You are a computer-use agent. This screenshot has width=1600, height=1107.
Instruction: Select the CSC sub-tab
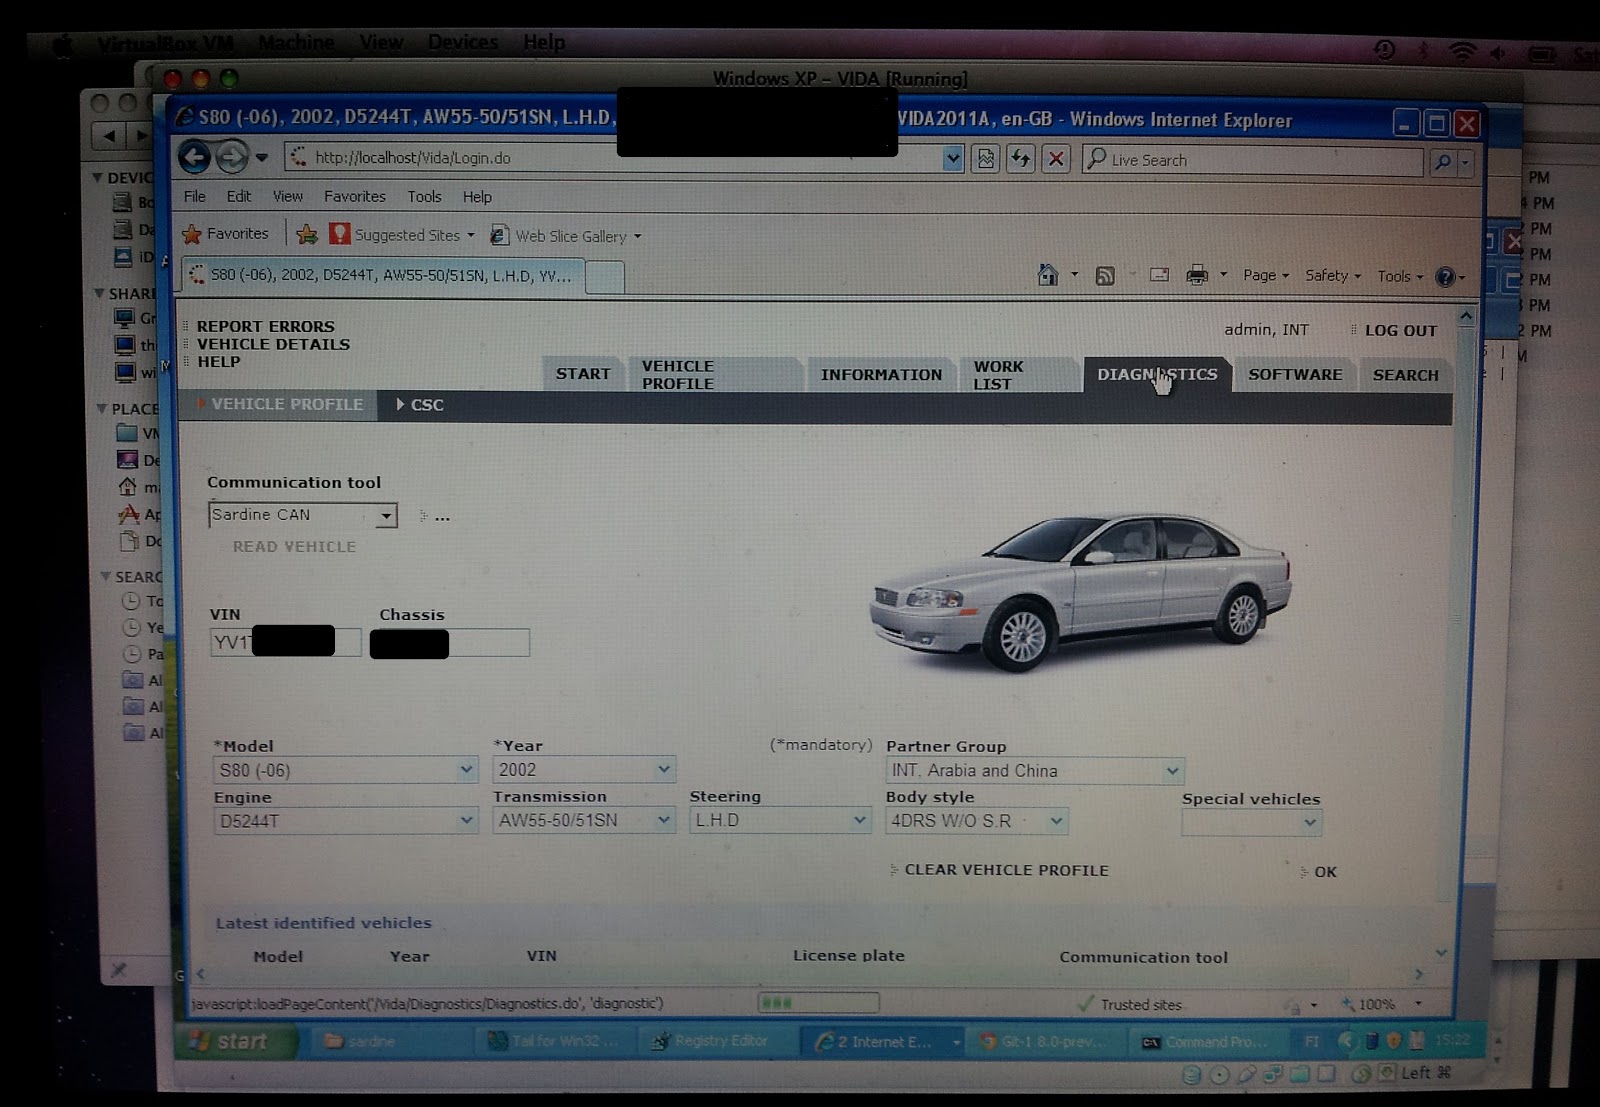click(x=421, y=405)
